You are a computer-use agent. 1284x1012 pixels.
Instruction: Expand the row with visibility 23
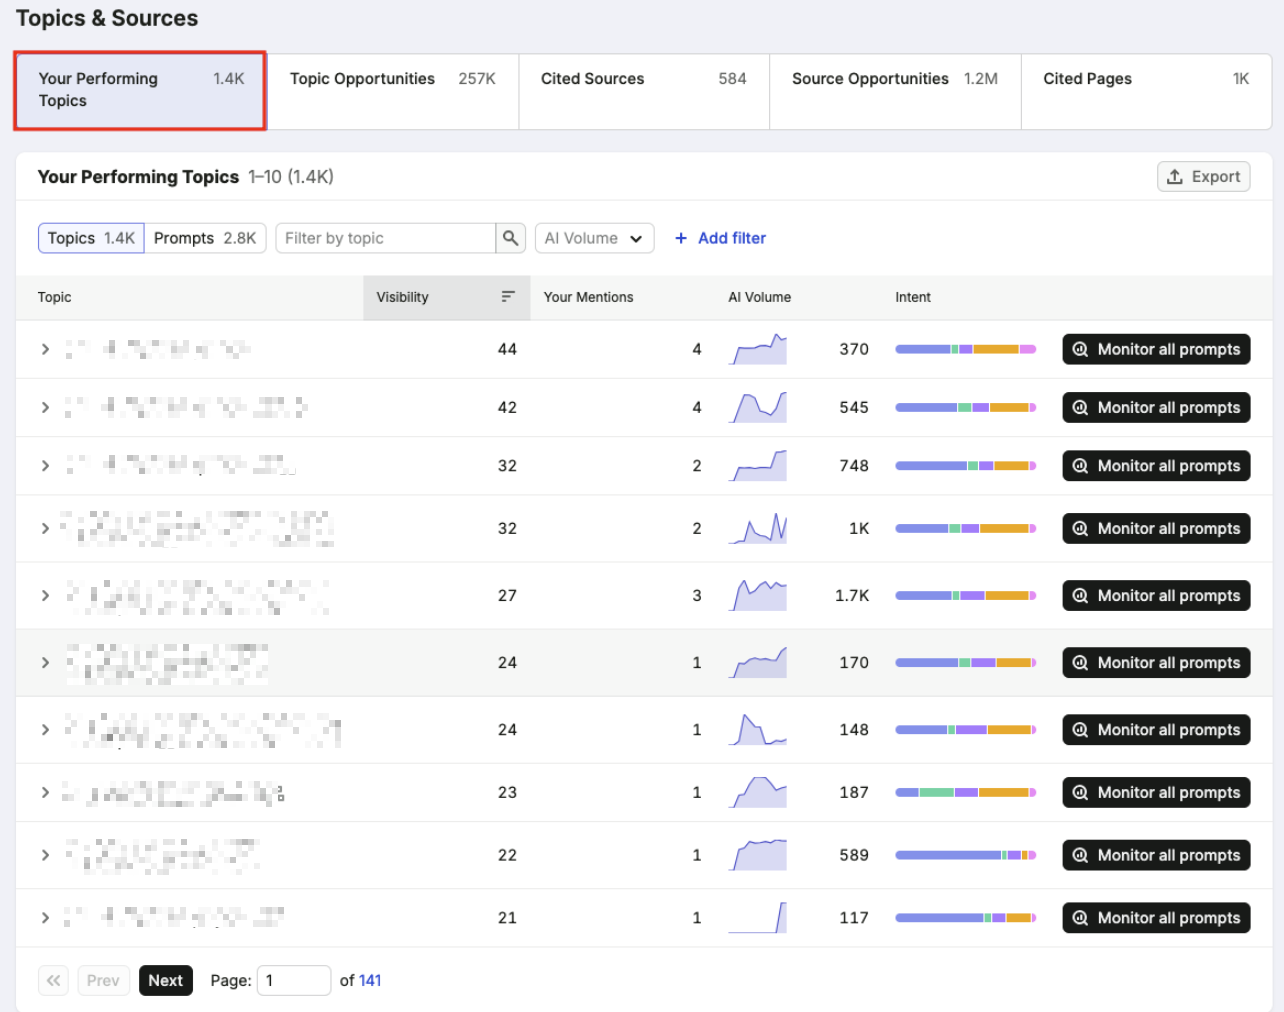click(45, 792)
